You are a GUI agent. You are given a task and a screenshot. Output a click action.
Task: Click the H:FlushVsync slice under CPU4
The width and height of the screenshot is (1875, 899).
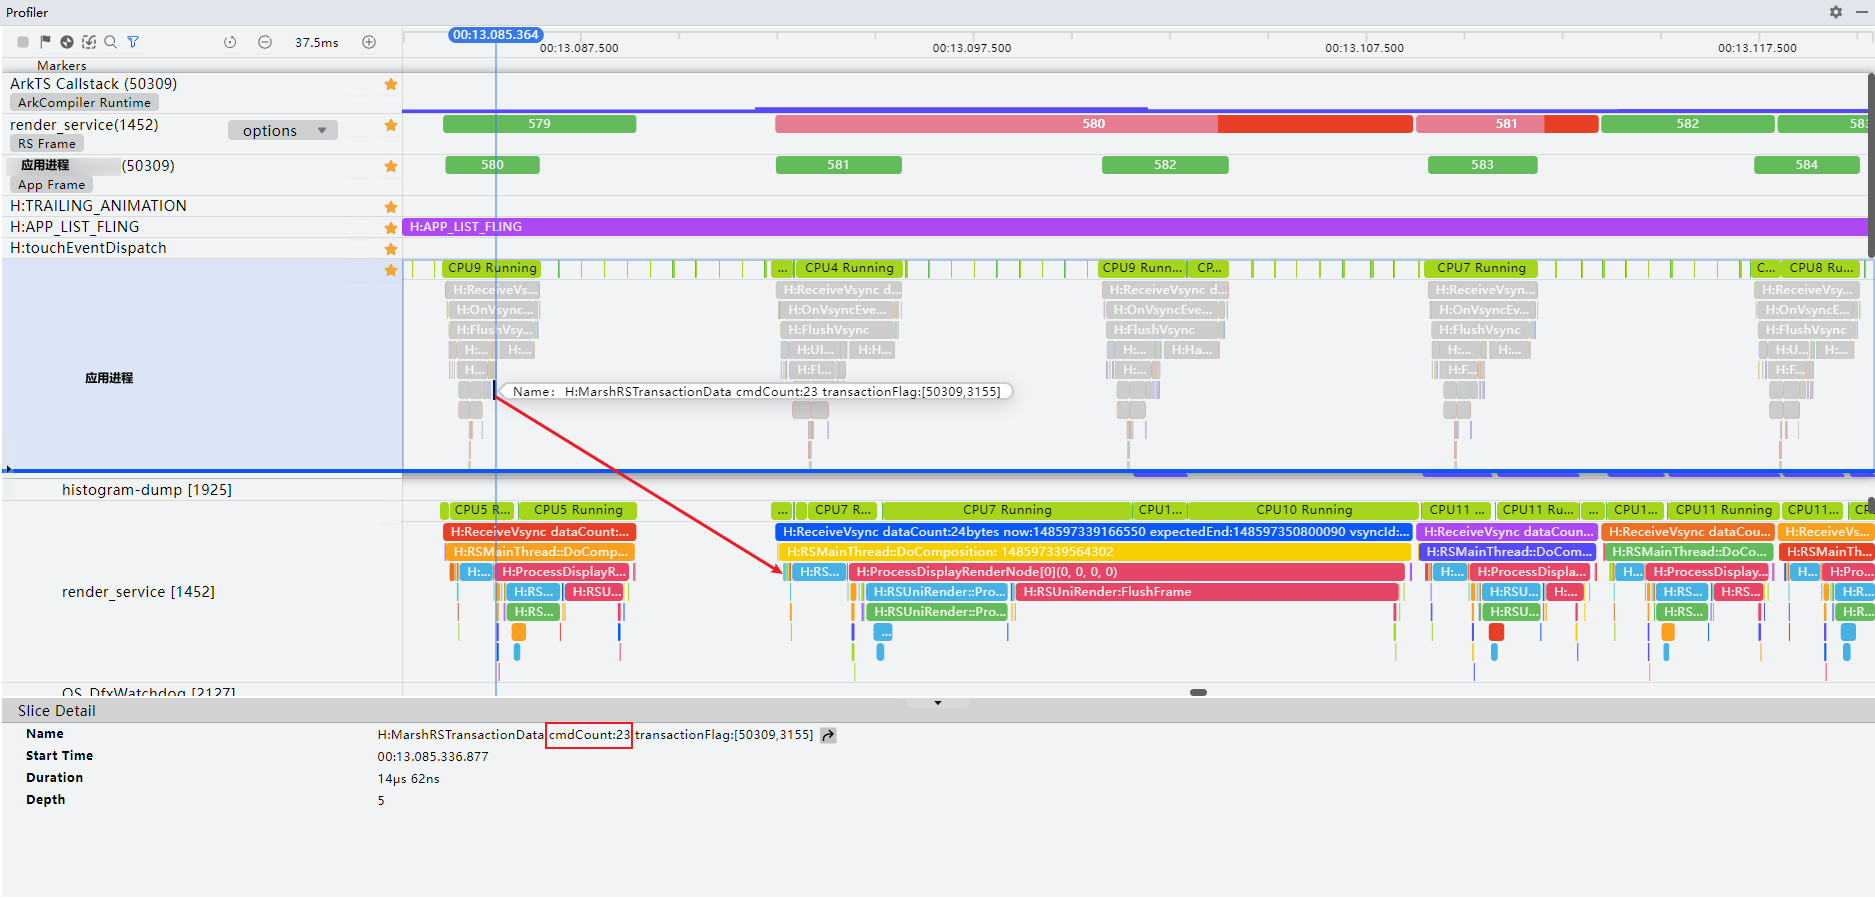pyautogui.click(x=837, y=330)
